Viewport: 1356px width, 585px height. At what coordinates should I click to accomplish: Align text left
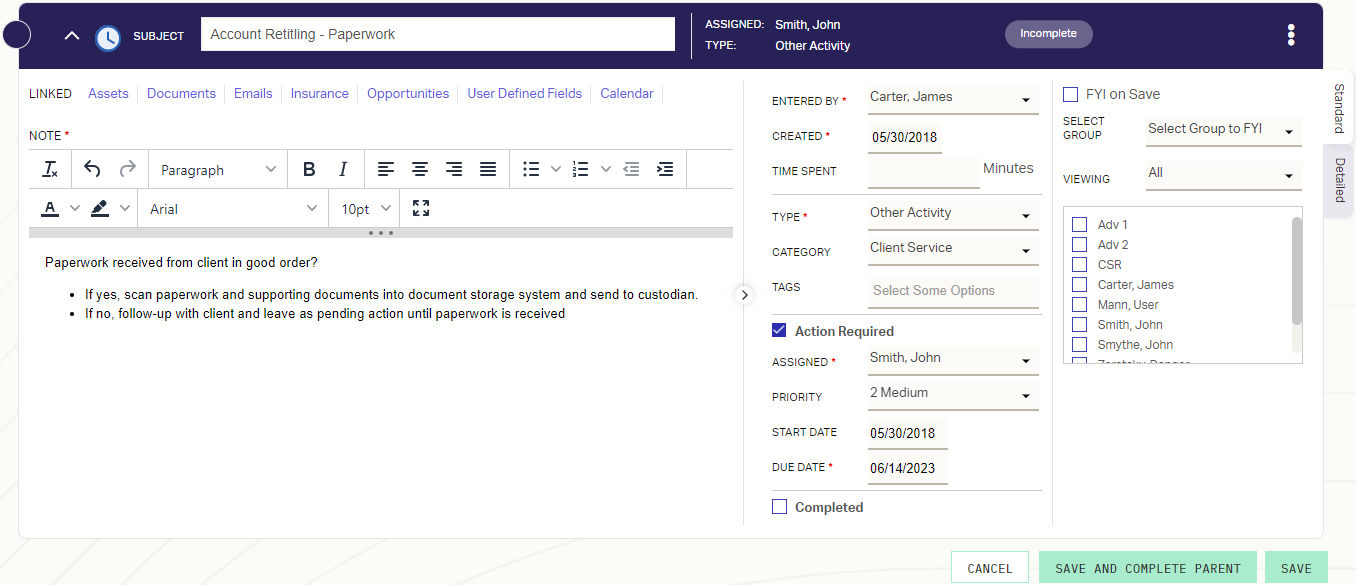click(386, 170)
